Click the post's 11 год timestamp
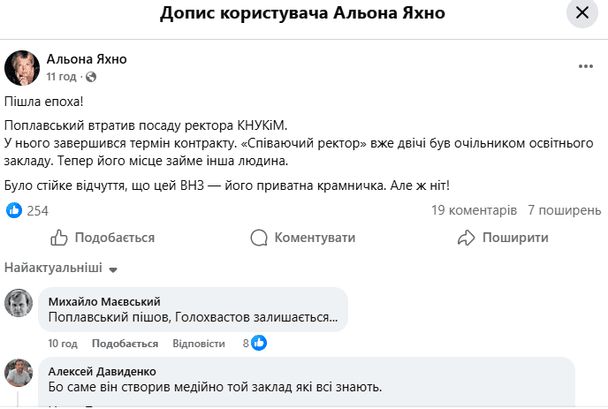The height and width of the screenshot is (409, 608). 62,76
